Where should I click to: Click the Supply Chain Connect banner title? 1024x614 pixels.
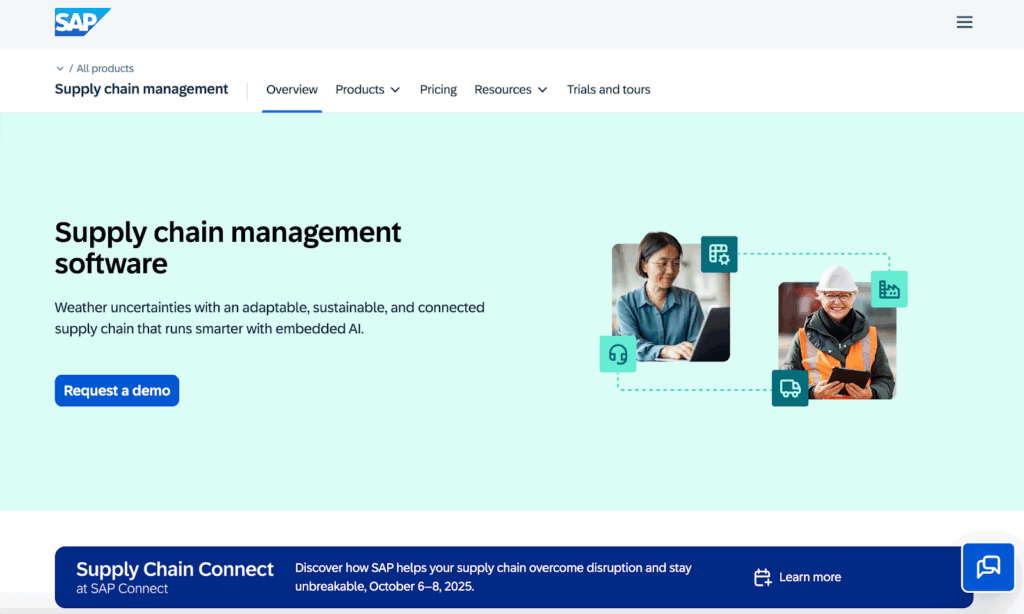coord(175,569)
